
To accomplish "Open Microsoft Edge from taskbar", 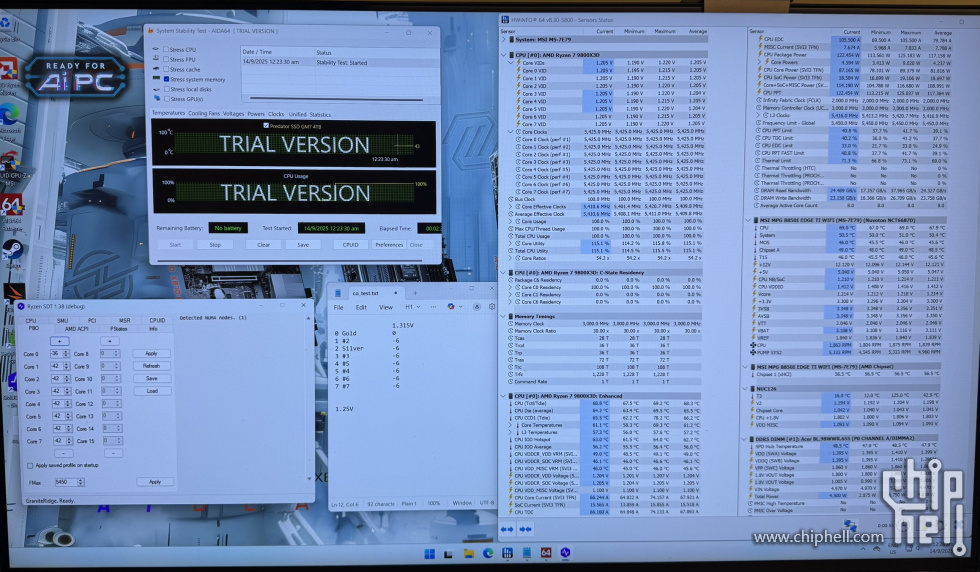I will (x=488, y=553).
